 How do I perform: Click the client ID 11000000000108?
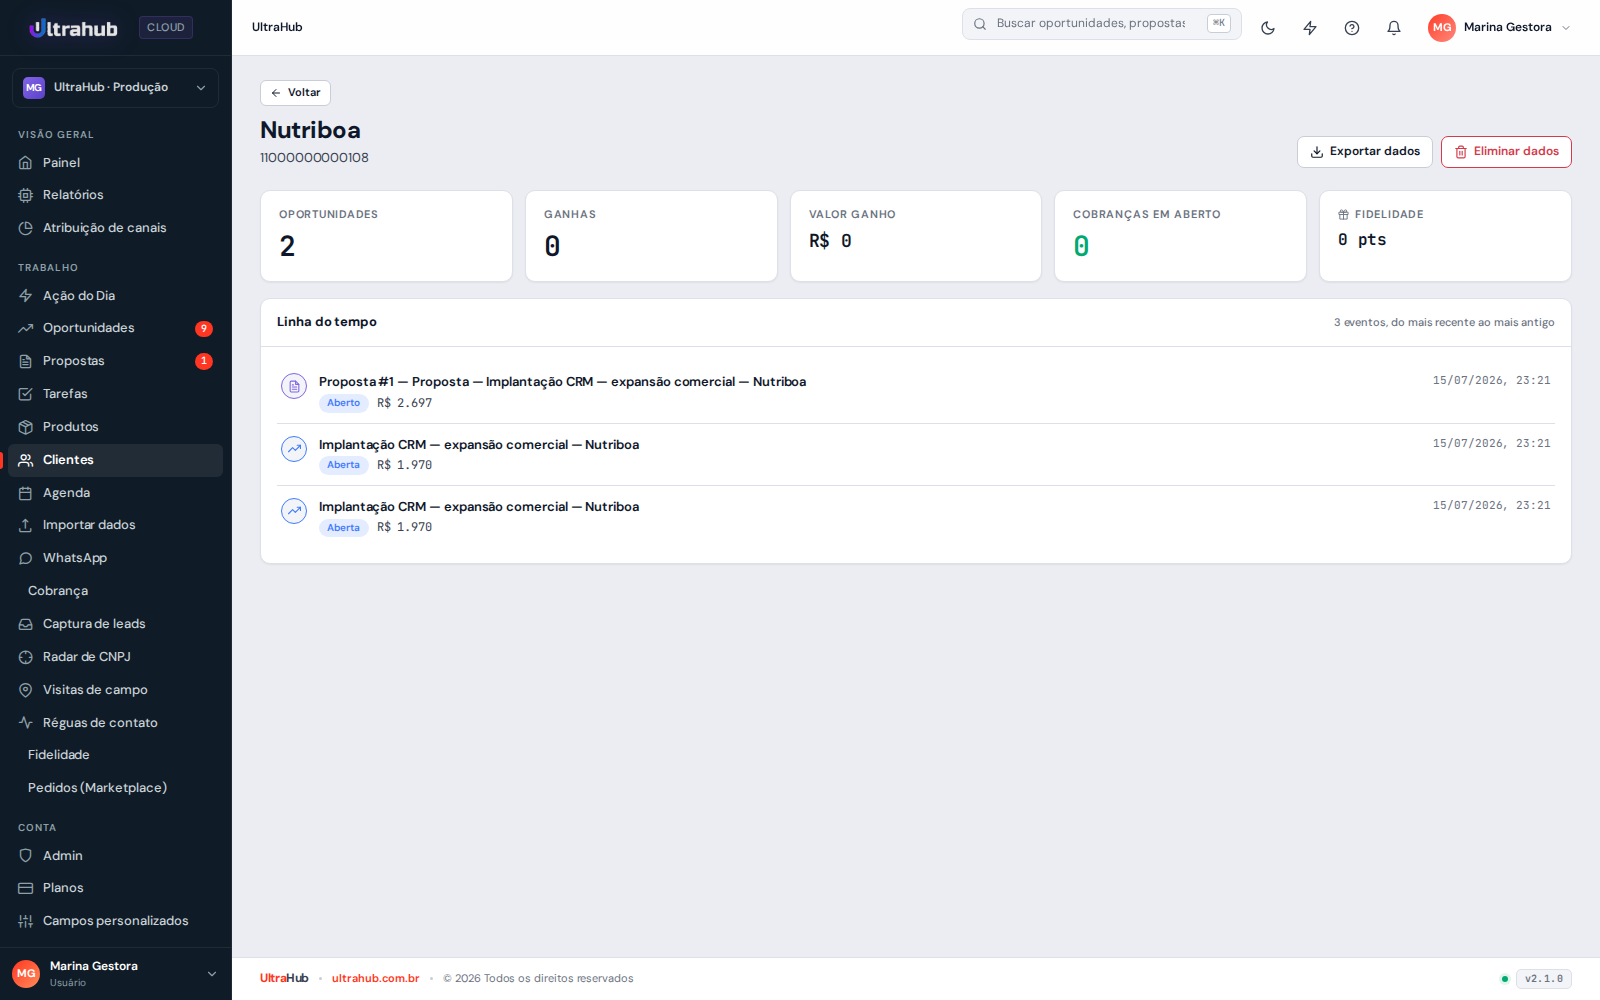(x=314, y=158)
